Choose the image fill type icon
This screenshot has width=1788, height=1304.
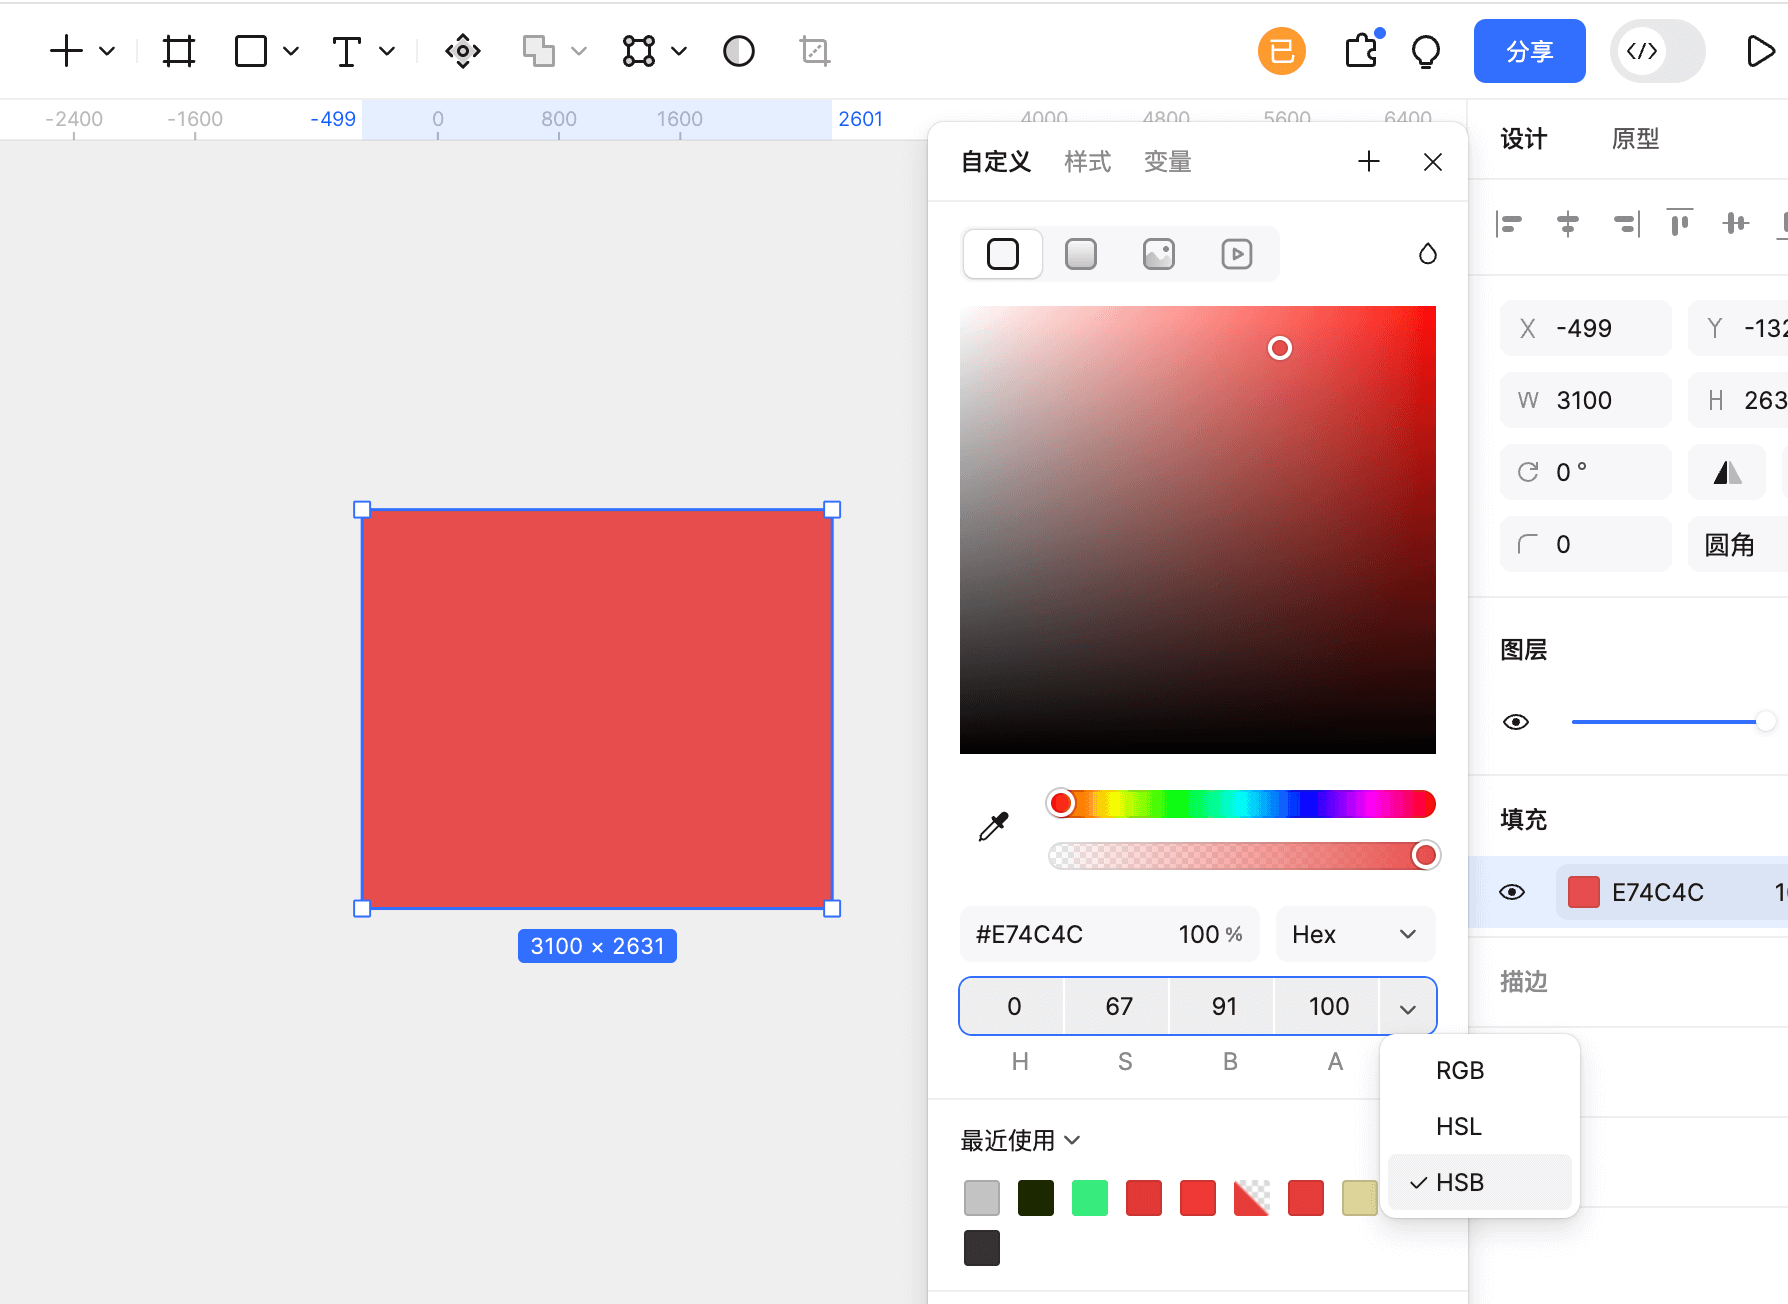(x=1158, y=254)
